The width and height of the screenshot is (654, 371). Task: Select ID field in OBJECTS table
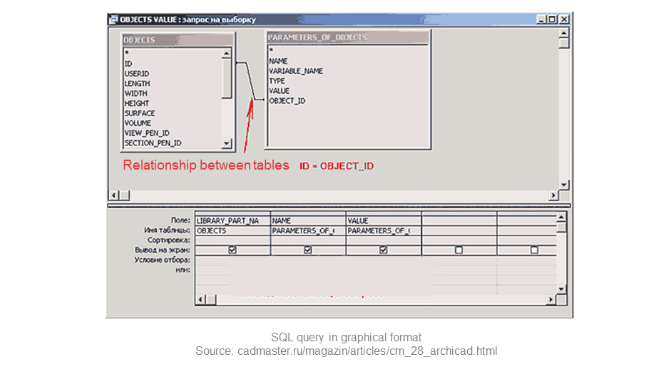coord(128,64)
